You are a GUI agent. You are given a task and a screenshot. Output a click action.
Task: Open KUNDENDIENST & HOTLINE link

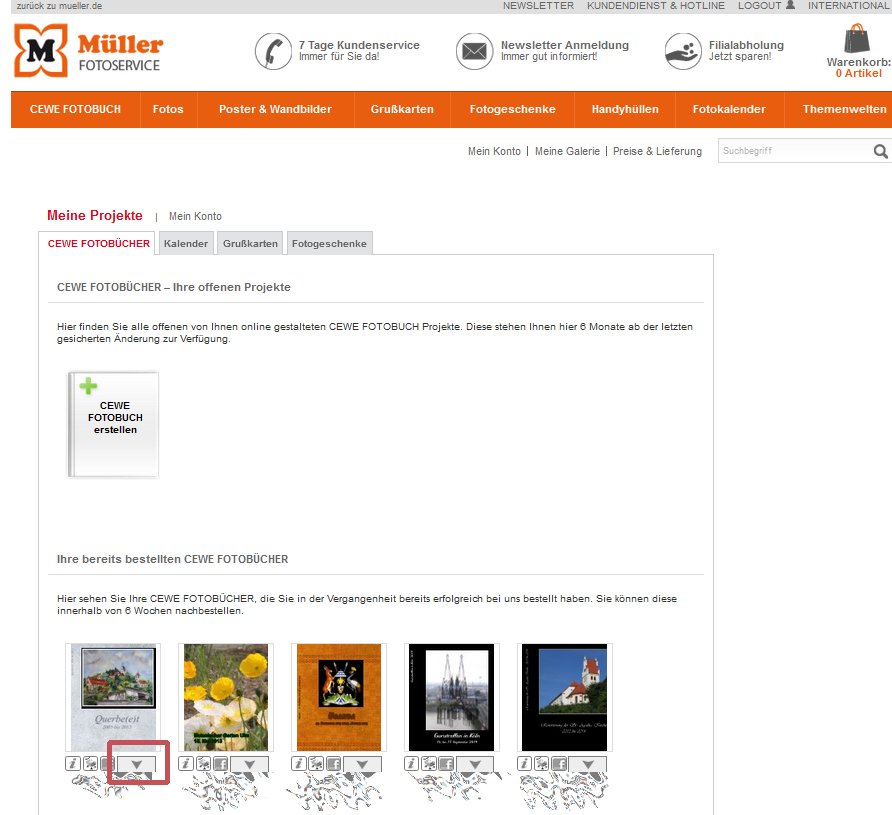click(x=656, y=6)
